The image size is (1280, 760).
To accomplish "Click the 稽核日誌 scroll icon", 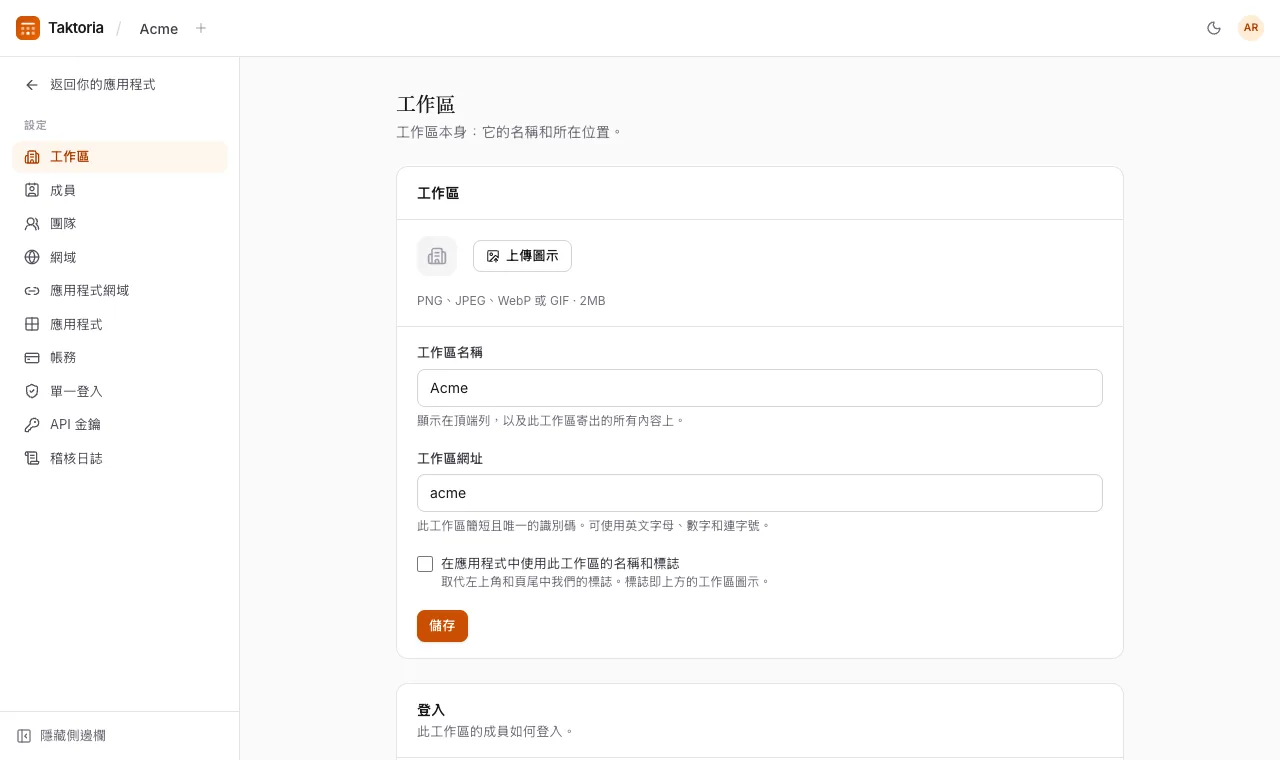I will coord(32,458).
